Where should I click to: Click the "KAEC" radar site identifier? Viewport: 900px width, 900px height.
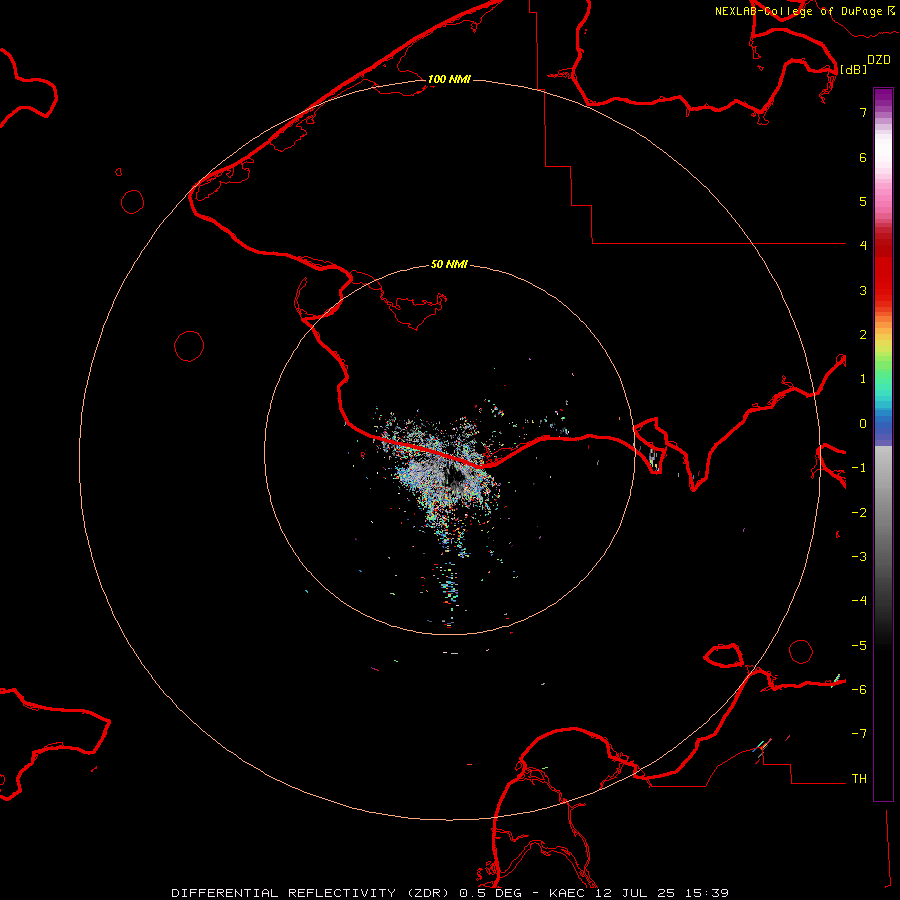(x=569, y=893)
